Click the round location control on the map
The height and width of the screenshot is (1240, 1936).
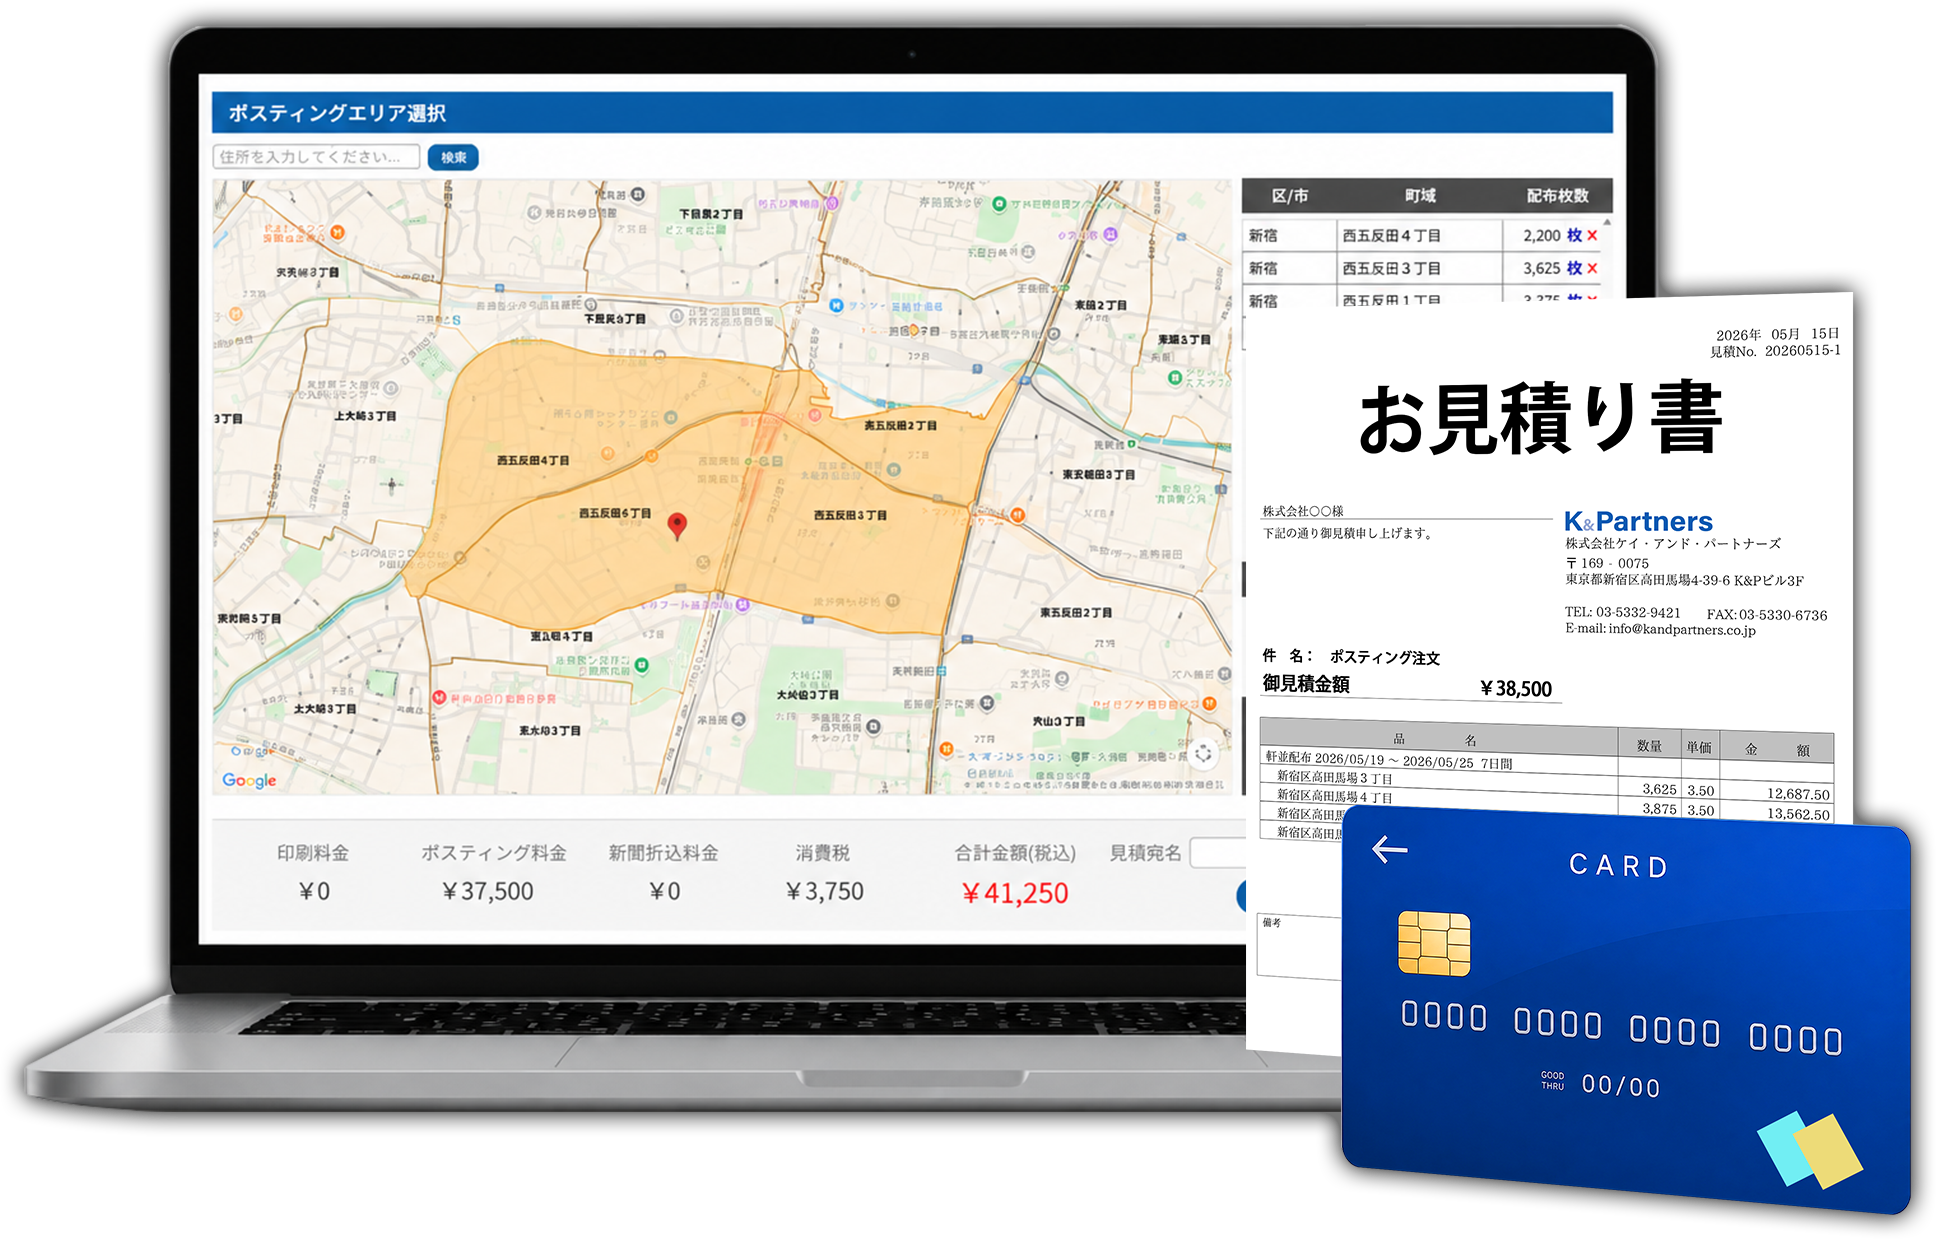pos(1203,753)
